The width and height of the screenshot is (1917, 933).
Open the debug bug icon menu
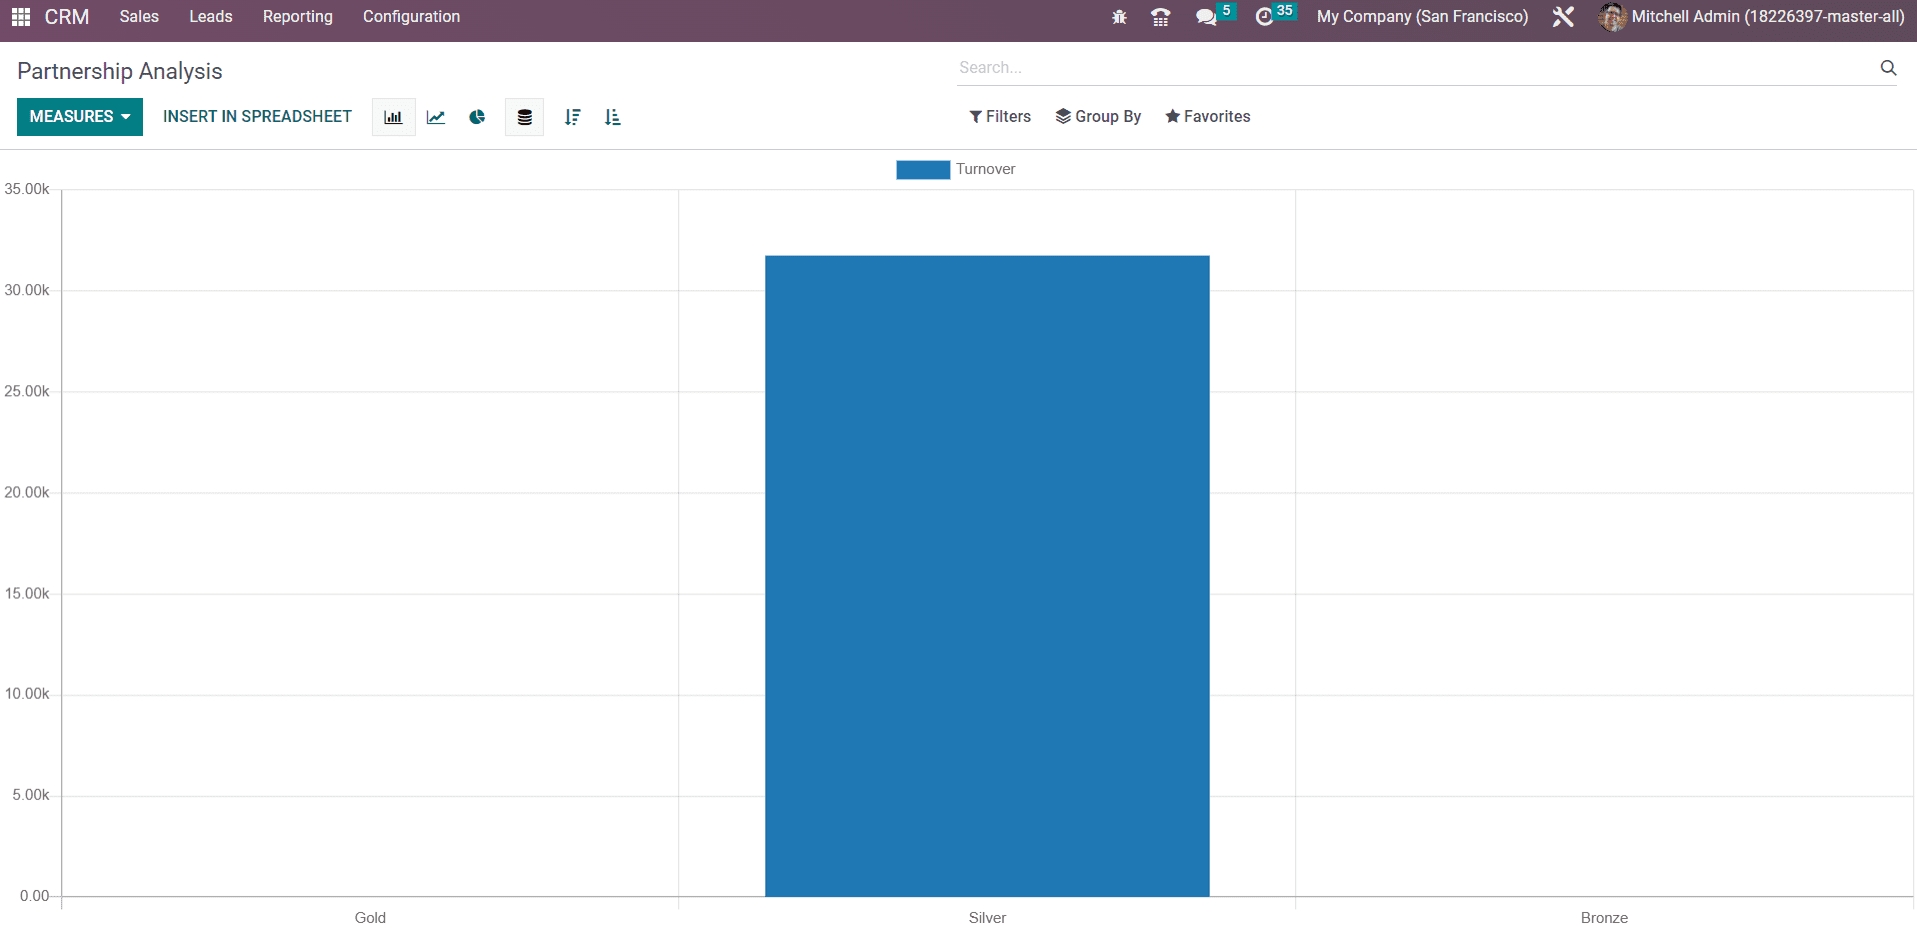[1119, 17]
